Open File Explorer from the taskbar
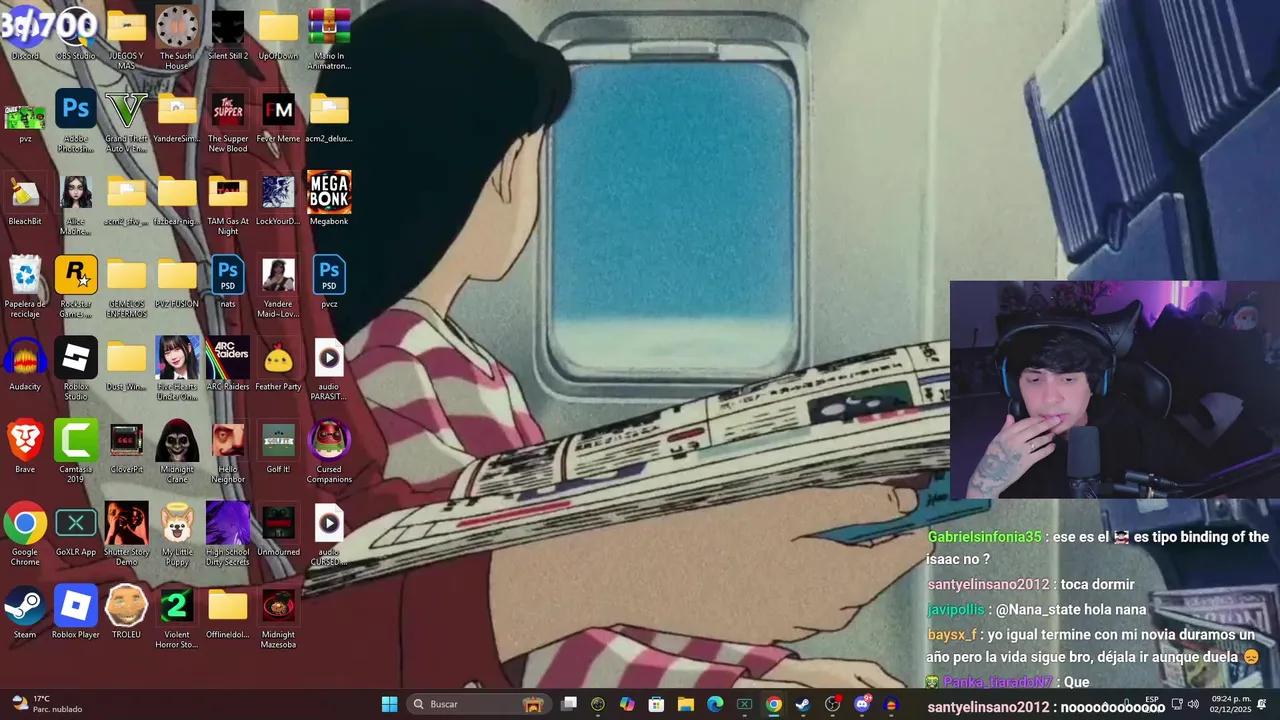Screen dimensions: 1280x720 (x=686, y=704)
